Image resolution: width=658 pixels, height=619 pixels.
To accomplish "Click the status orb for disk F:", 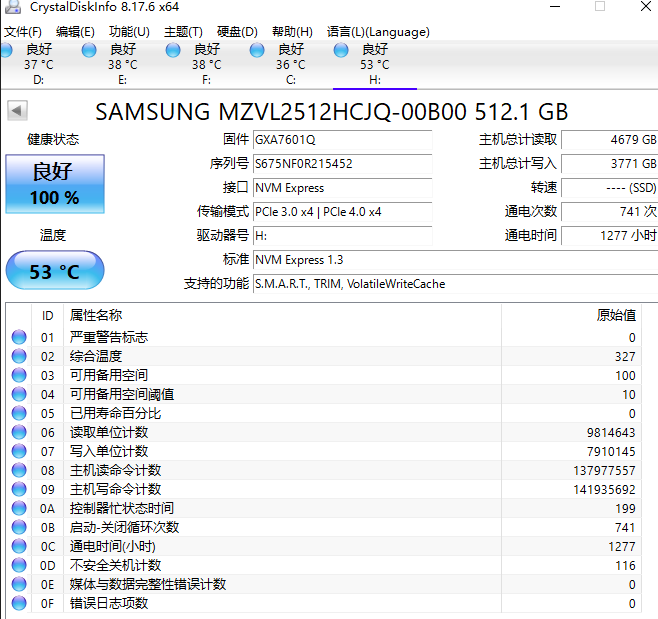I will pos(172,50).
